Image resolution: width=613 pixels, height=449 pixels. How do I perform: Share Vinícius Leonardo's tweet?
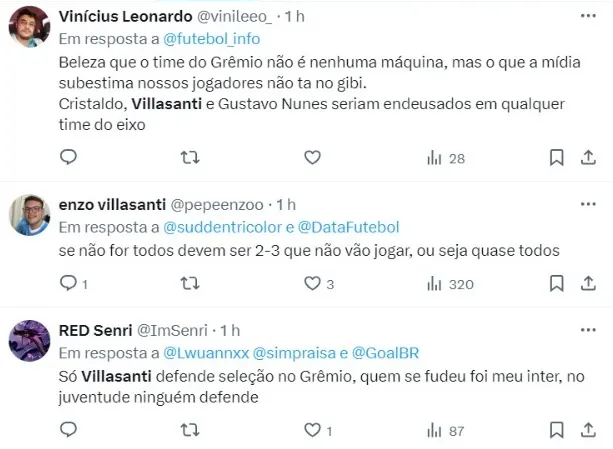(x=589, y=157)
